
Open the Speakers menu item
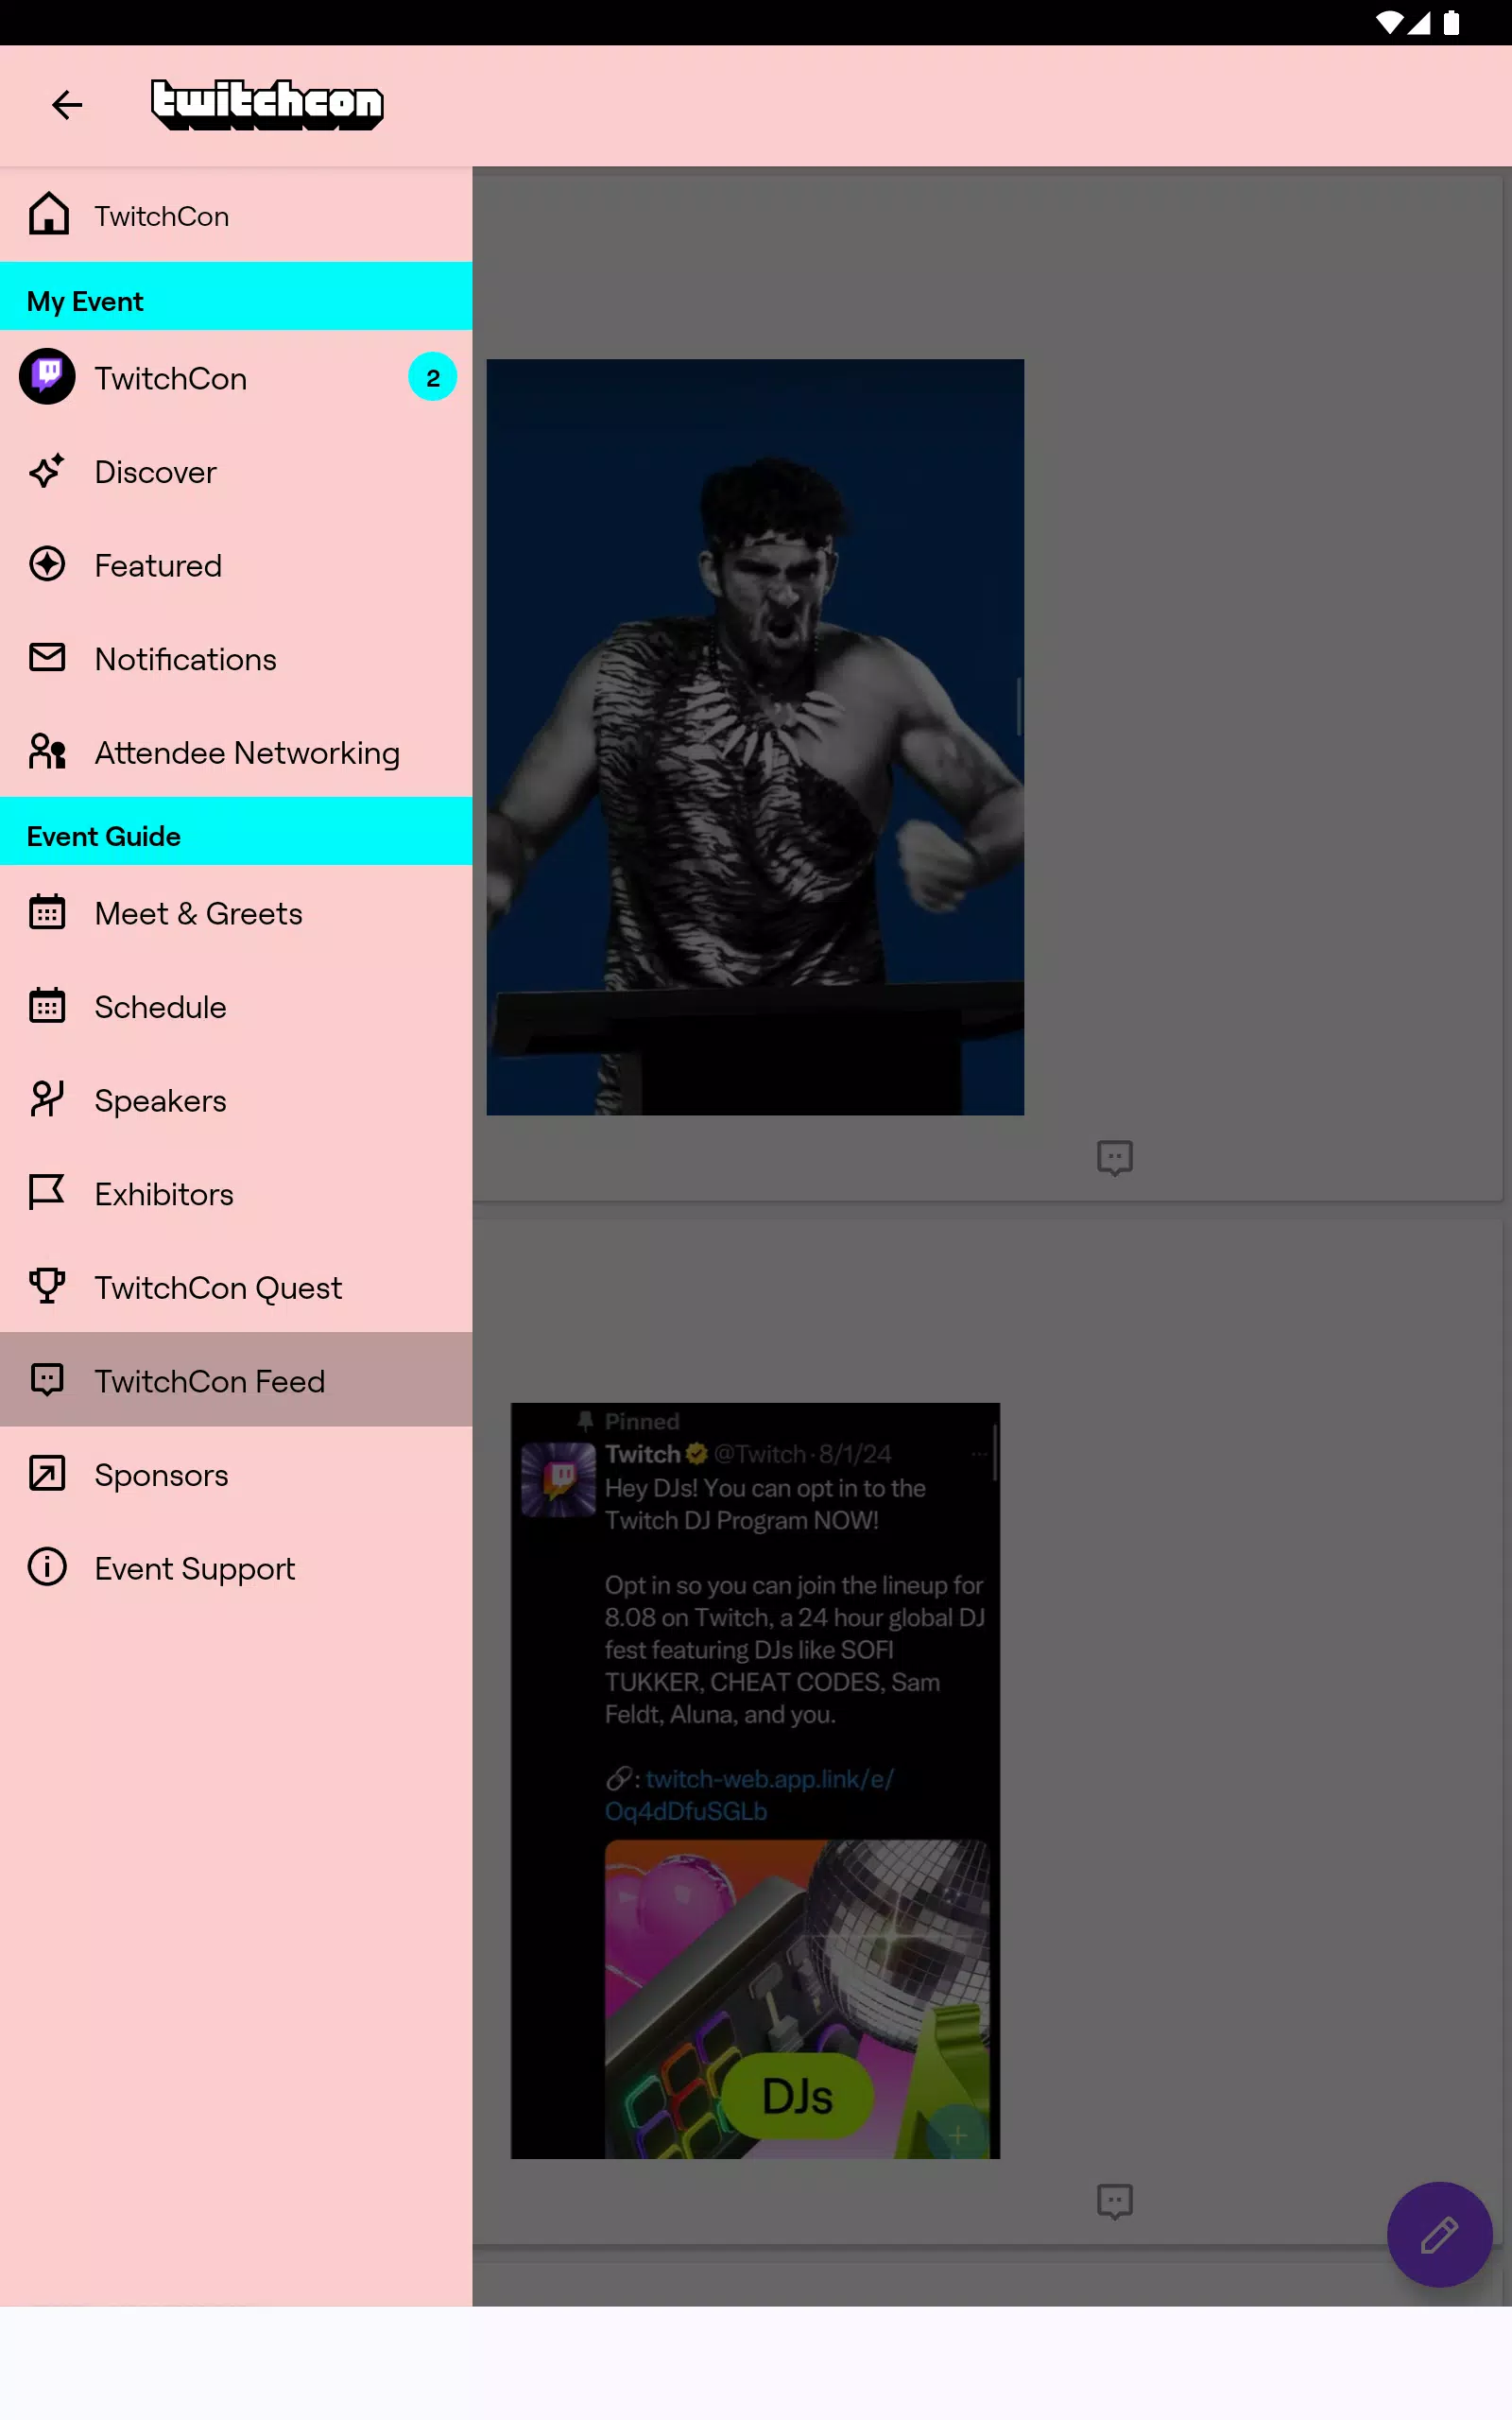[236, 1099]
